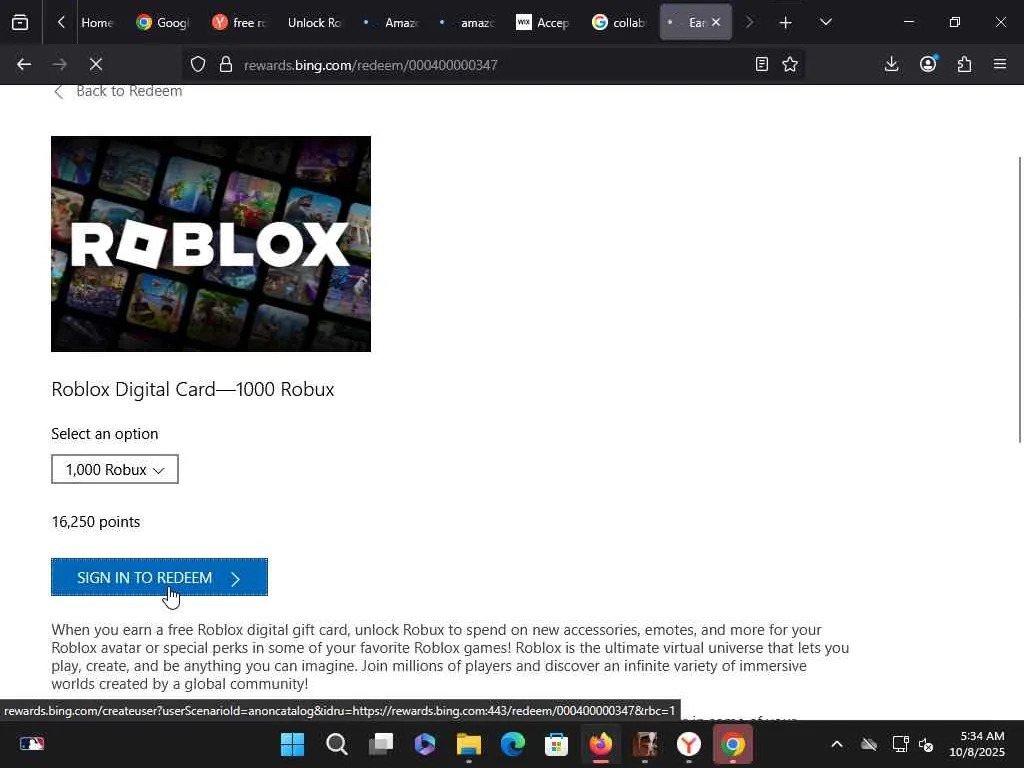
Task: Open the extensions puzzle icon
Action: coord(964,64)
